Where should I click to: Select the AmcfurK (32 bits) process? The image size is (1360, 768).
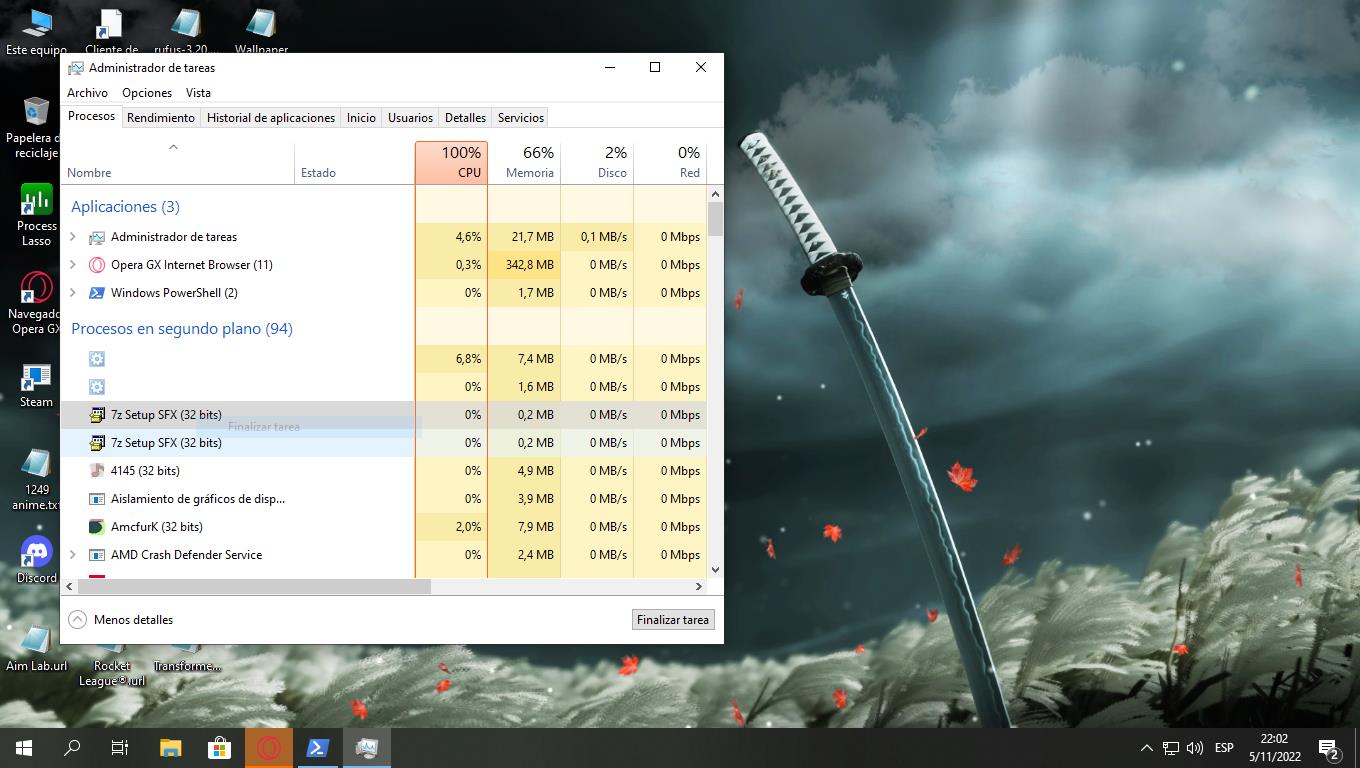click(157, 527)
